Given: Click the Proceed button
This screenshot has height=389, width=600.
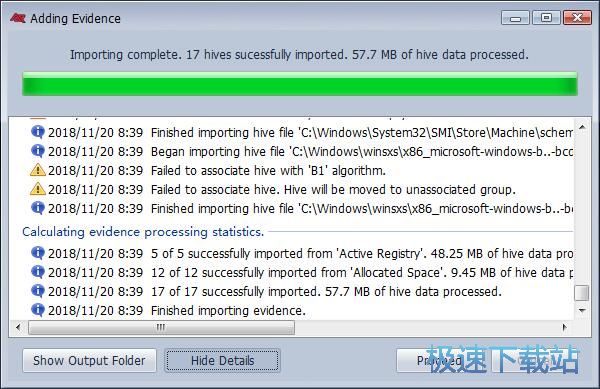Looking at the screenshot, I should (439, 360).
